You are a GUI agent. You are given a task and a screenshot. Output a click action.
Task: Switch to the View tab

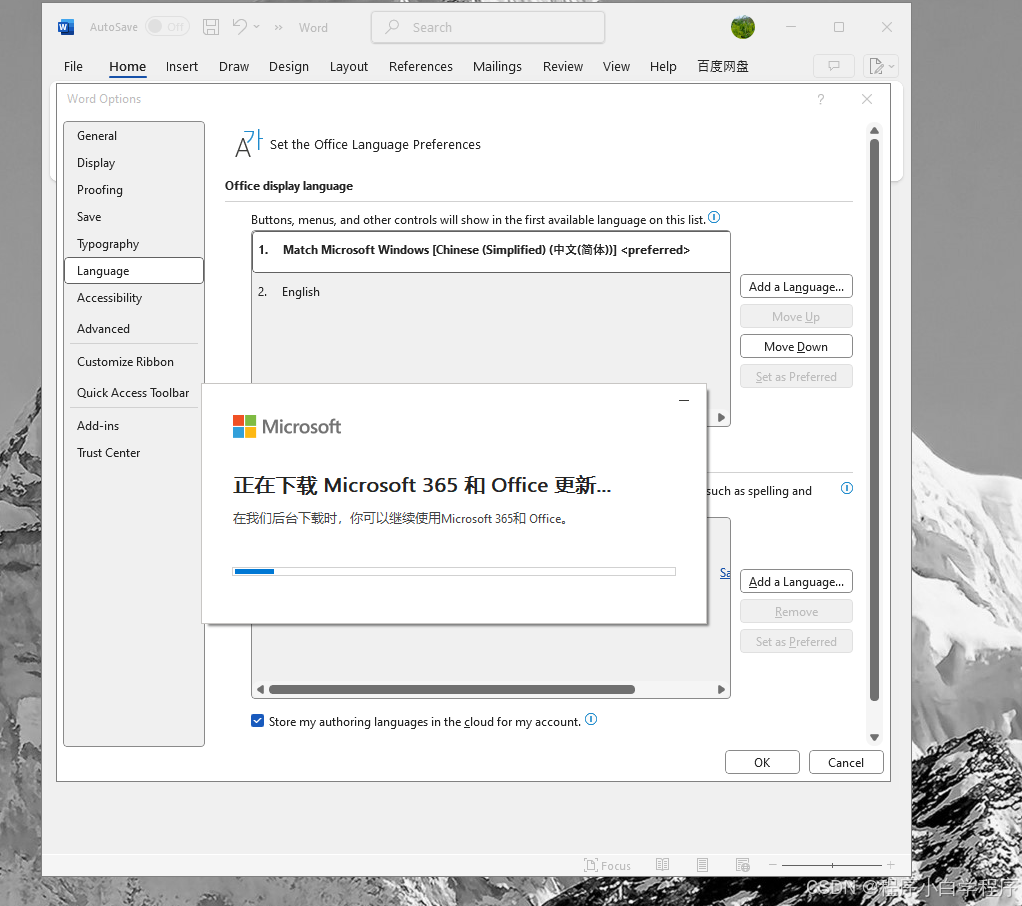[616, 66]
